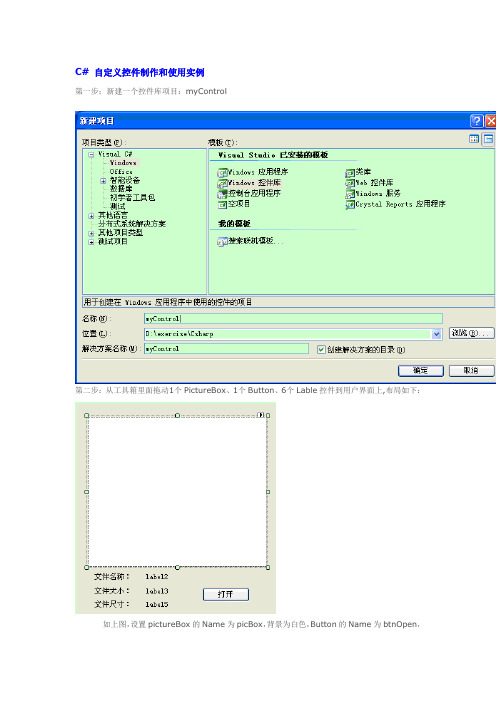Select 测试 project type under Visual C#
496x702 pixels.
pyautogui.click(x=118, y=206)
